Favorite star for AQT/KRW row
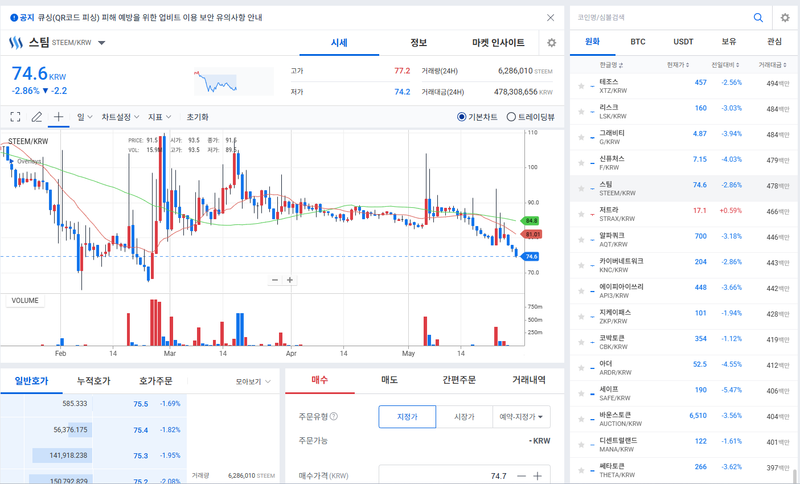This screenshot has height=484, width=800. pos(581,240)
